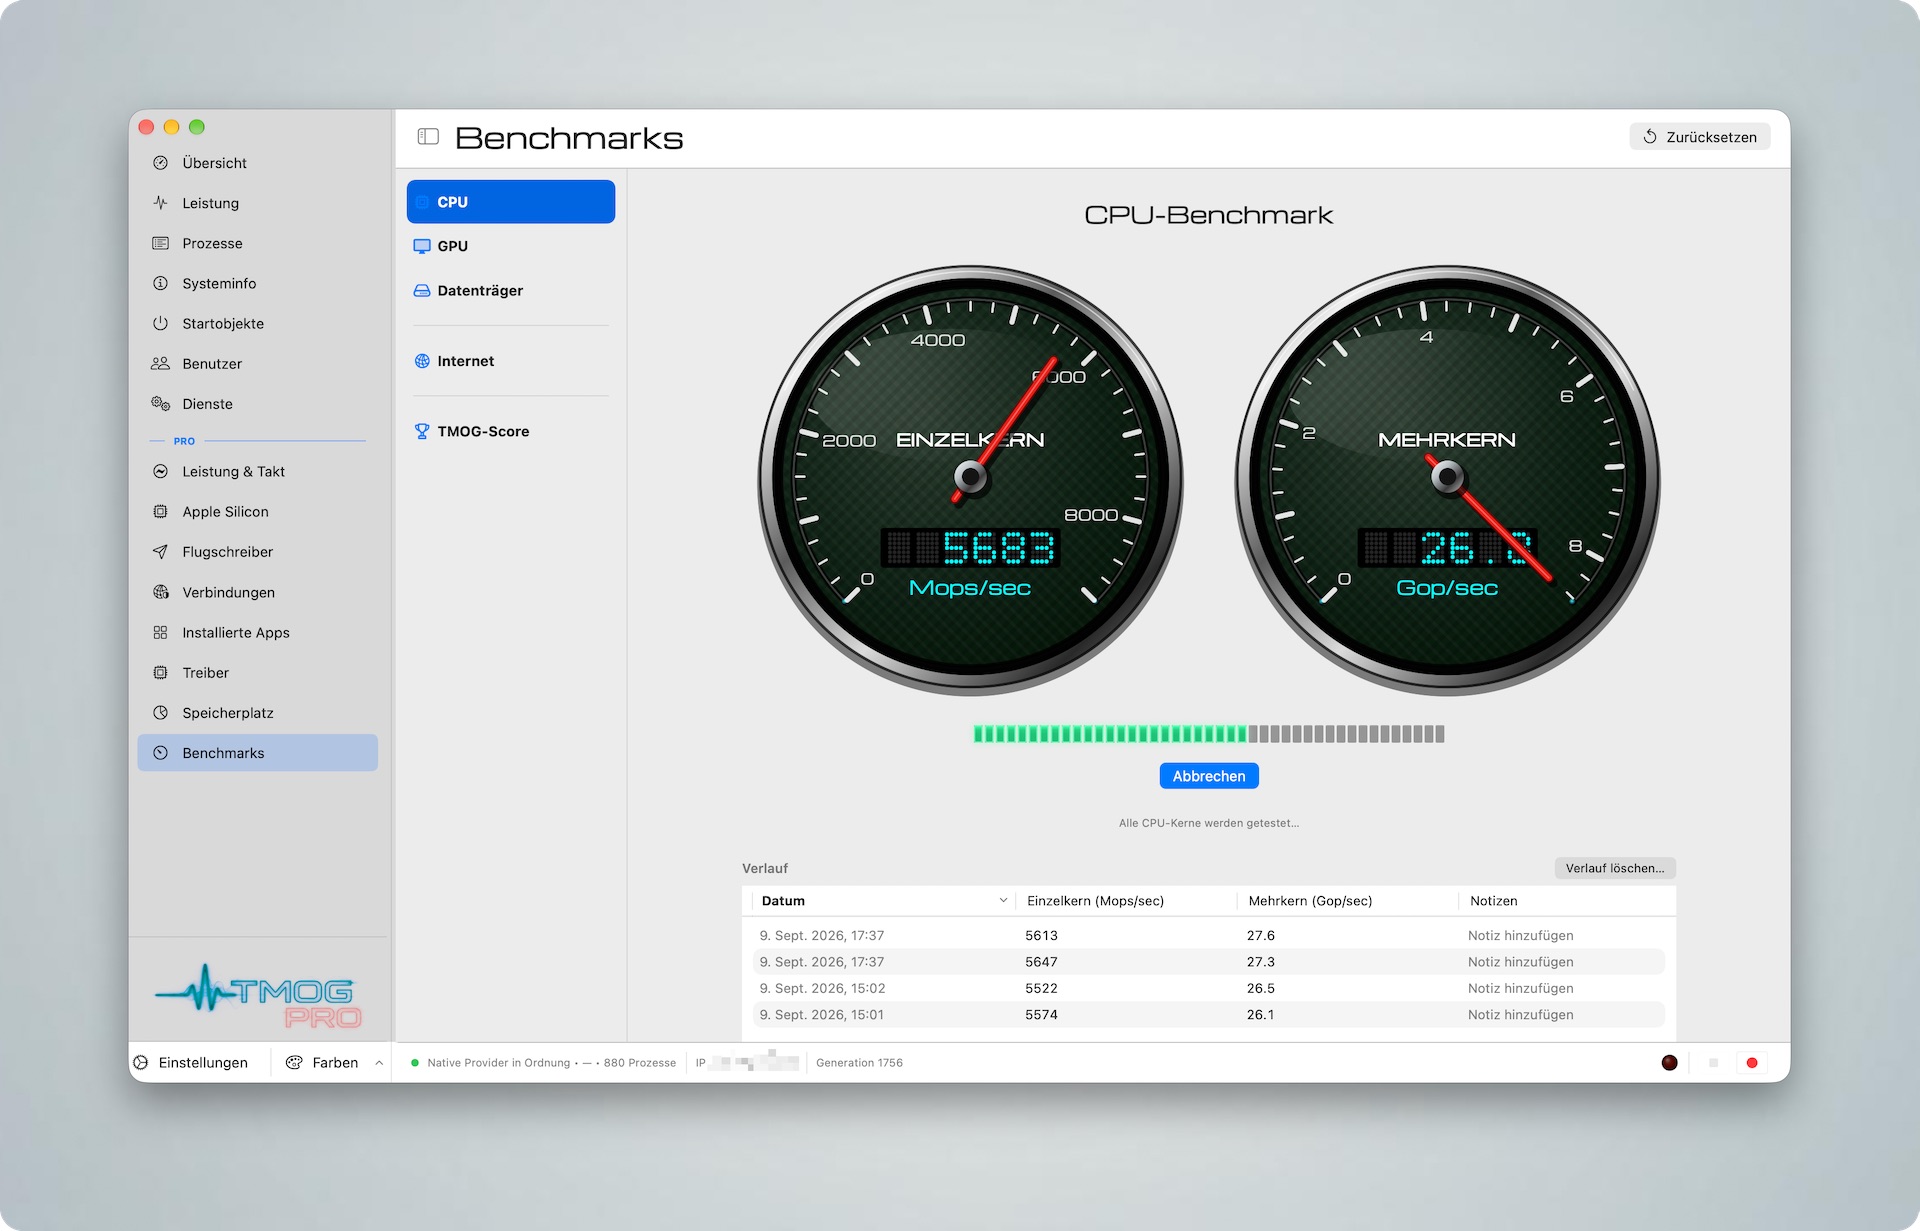This screenshot has height=1231, width=1920.
Task: Select Leistung & Takt gauge icon
Action: click(x=160, y=471)
